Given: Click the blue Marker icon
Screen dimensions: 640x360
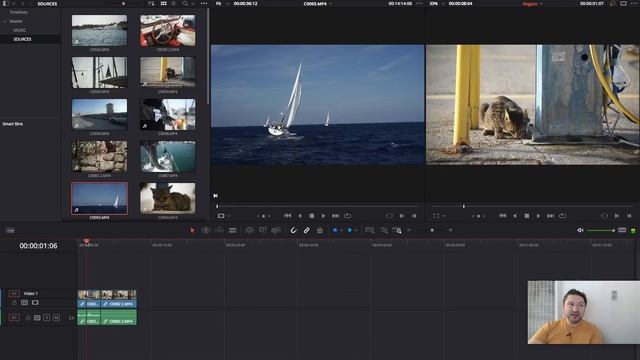Looking at the screenshot, I should 349,230.
